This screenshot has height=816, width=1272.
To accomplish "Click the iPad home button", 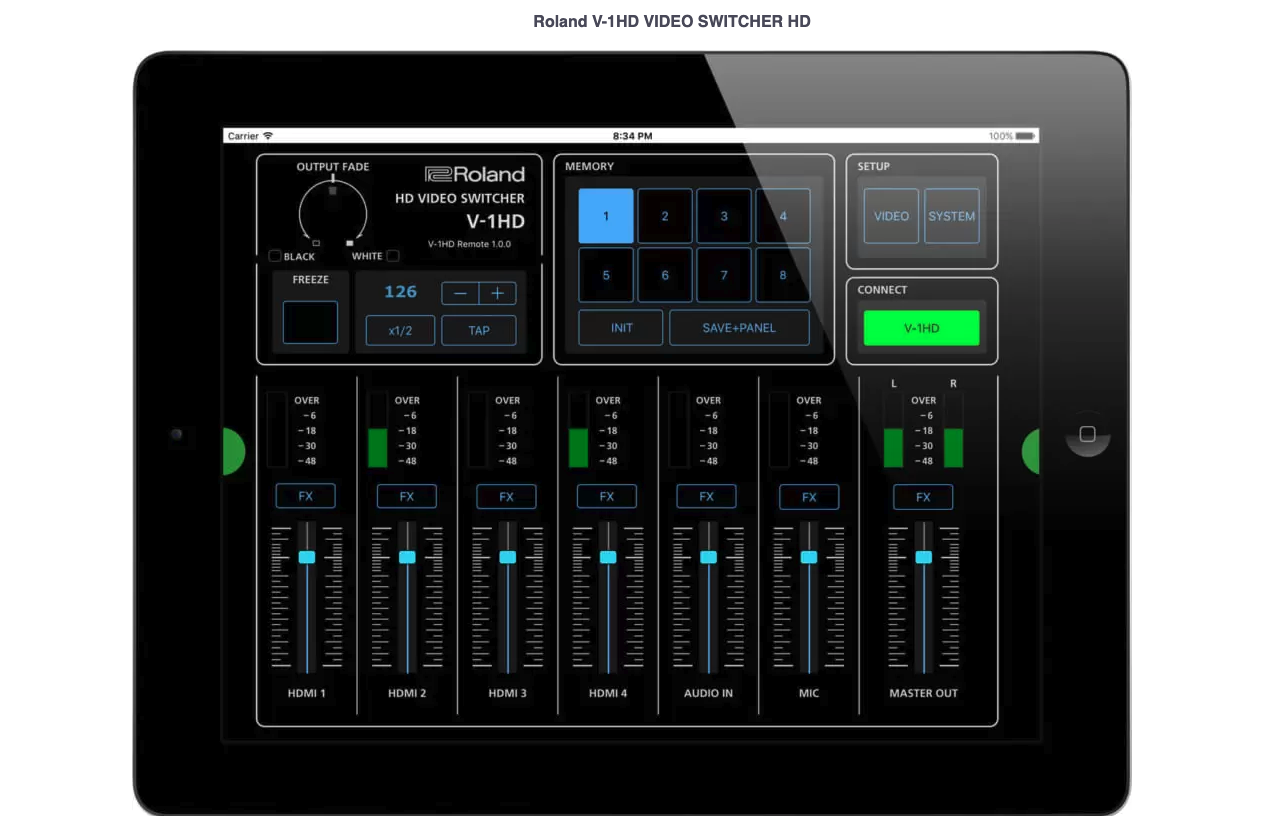I will click(x=1088, y=434).
